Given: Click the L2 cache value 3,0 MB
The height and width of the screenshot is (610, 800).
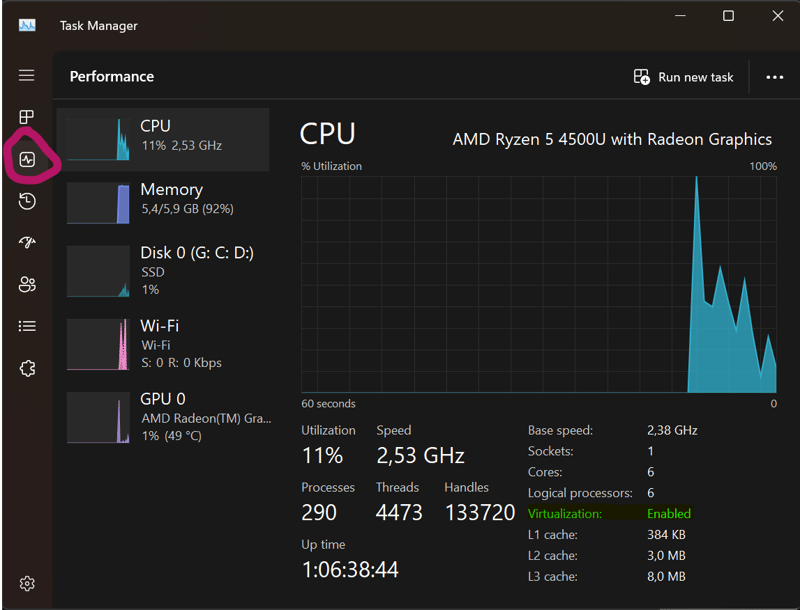Looking at the screenshot, I should coord(666,555).
